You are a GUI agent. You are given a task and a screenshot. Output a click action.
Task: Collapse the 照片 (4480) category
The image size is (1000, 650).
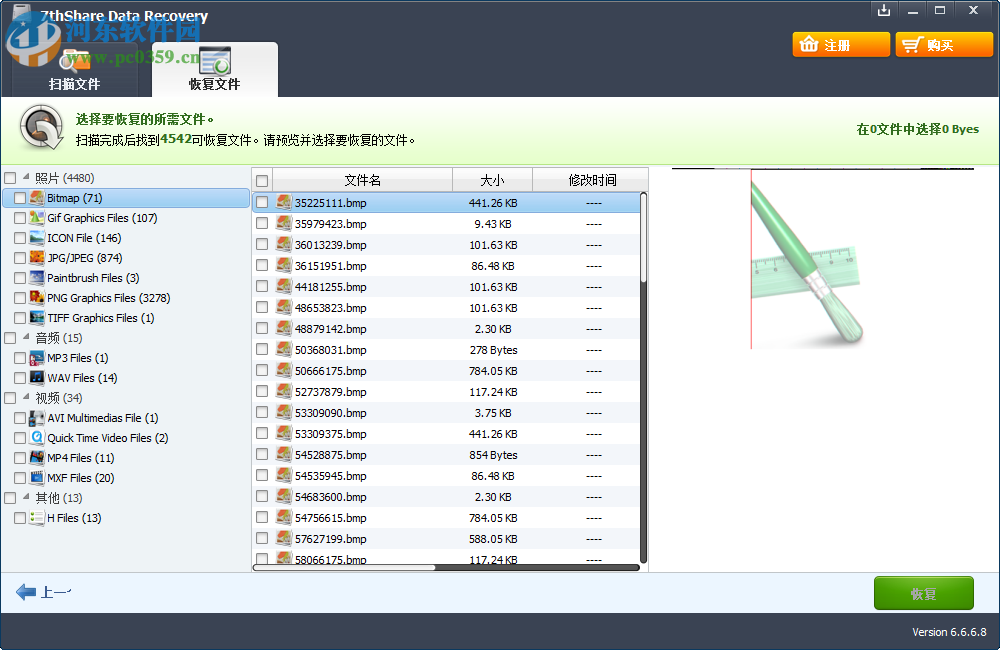click(x=26, y=177)
